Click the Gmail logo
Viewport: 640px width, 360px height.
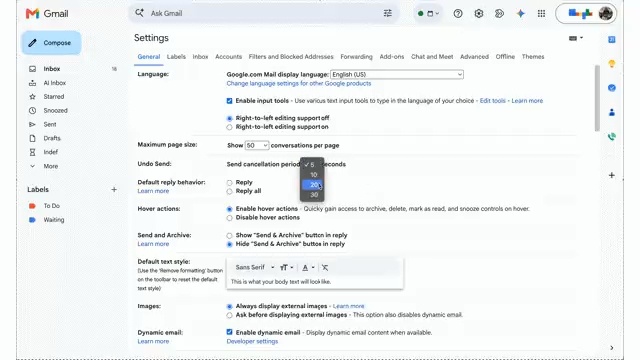pos(47,13)
